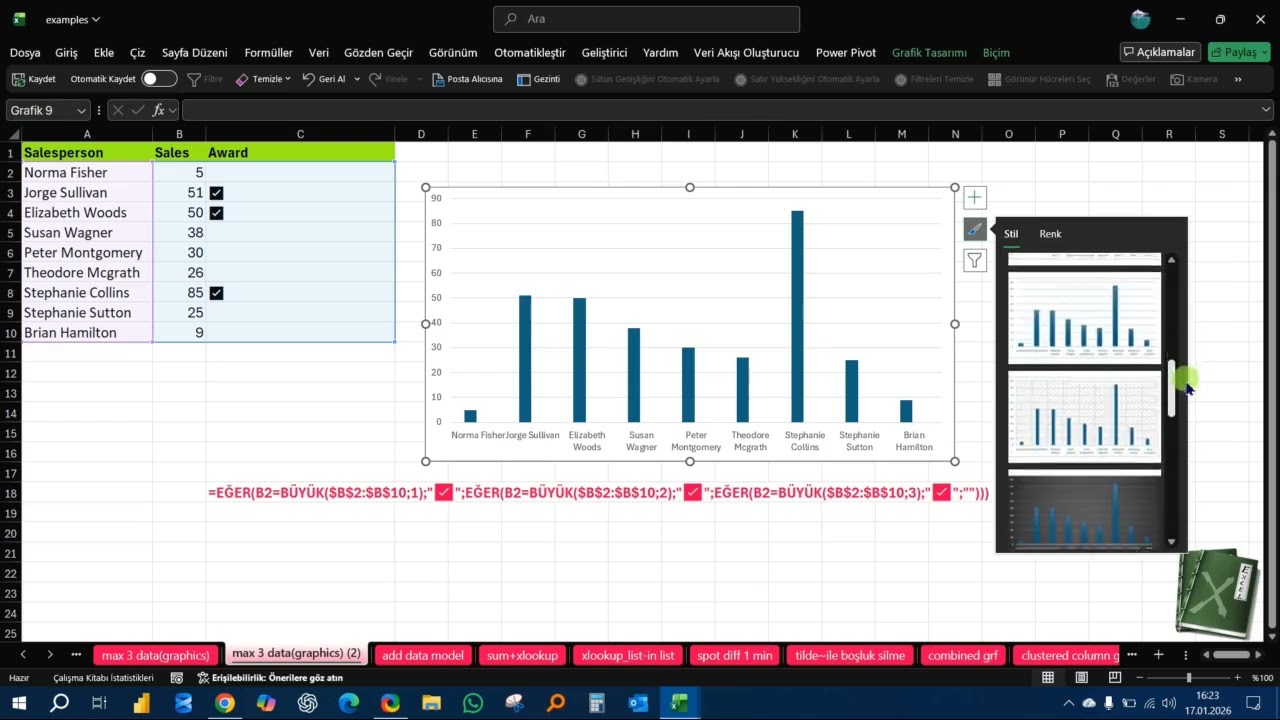Select the gridded chart style thumbnail
This screenshot has height=720, width=1280.
[x=1085, y=416]
